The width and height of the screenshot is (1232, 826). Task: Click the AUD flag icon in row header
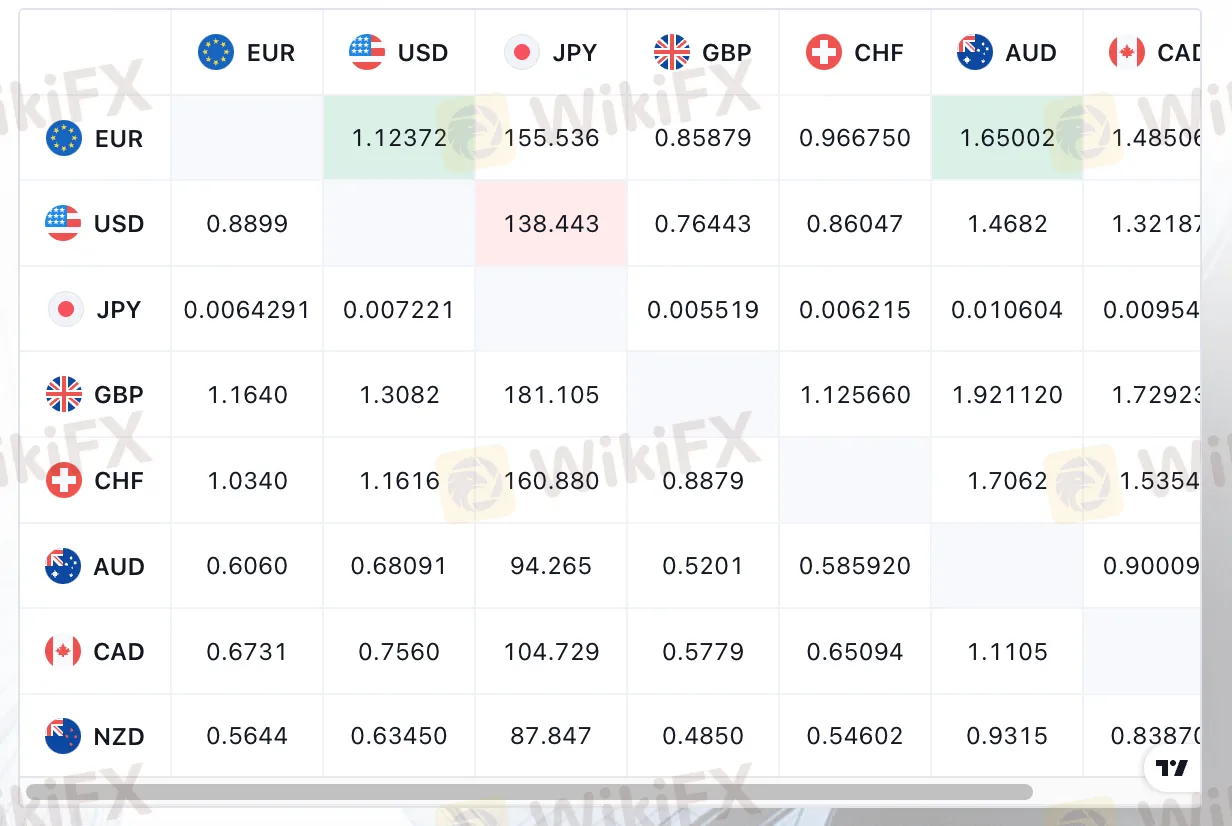(63, 566)
